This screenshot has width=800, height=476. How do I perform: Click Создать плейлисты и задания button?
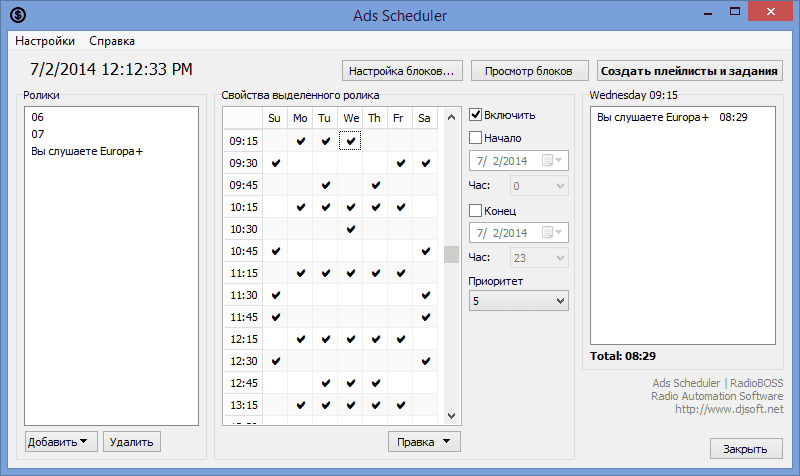(689, 71)
